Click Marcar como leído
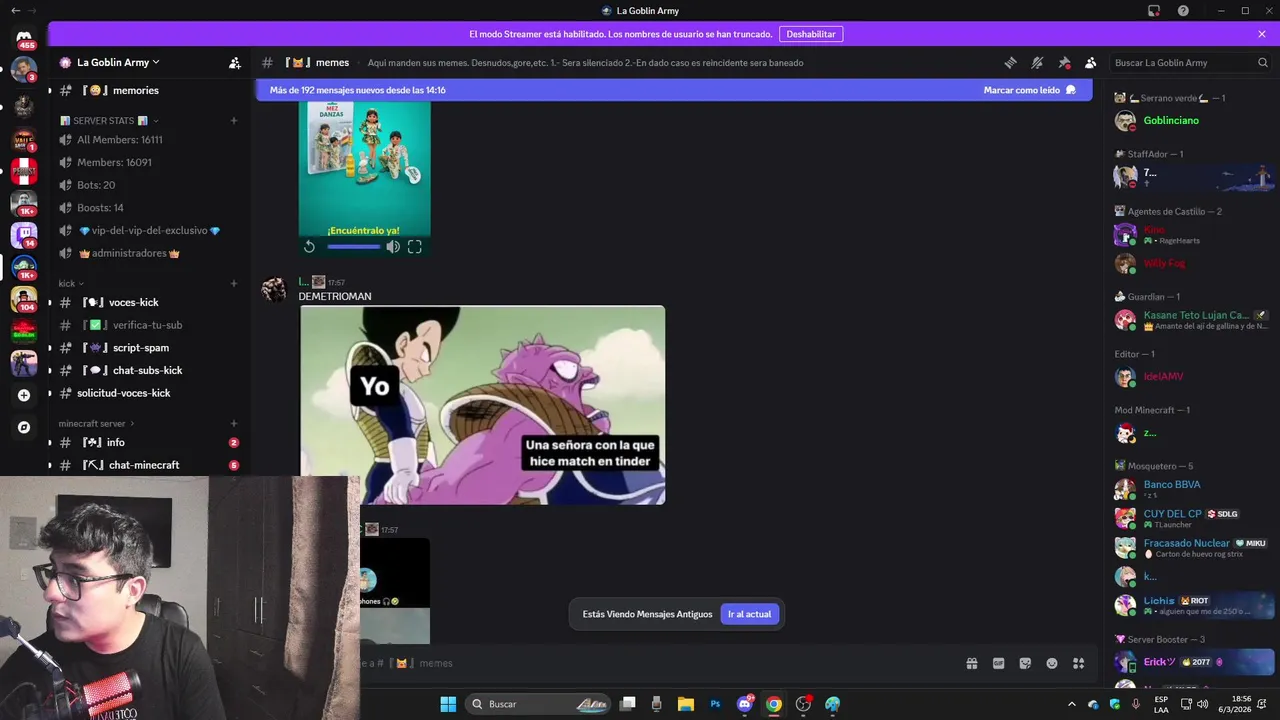 pos(1029,90)
